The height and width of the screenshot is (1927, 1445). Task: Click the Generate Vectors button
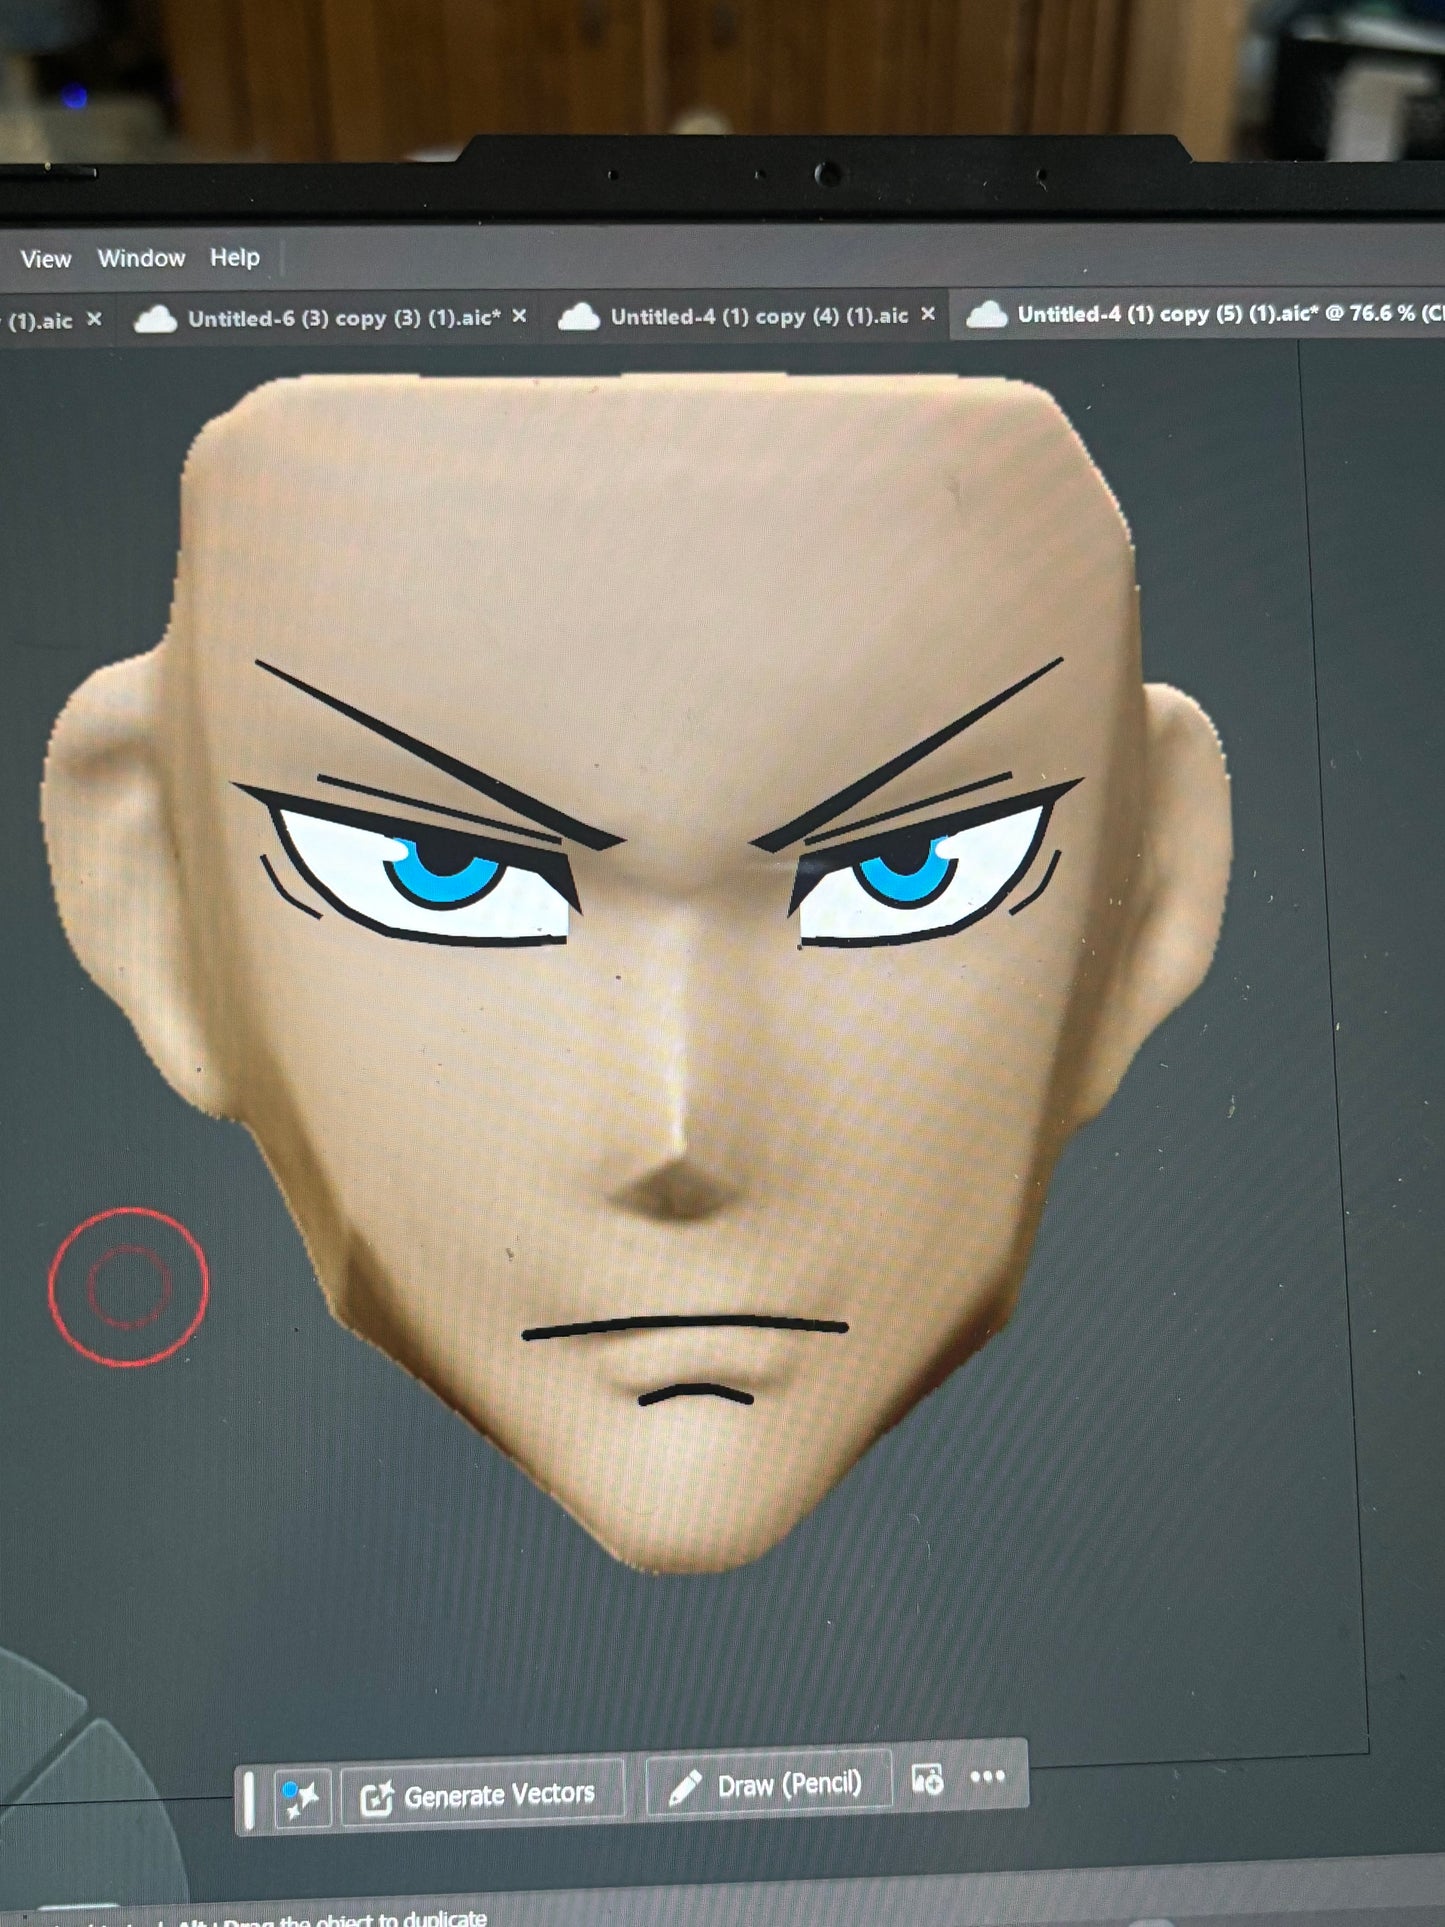(482, 1795)
